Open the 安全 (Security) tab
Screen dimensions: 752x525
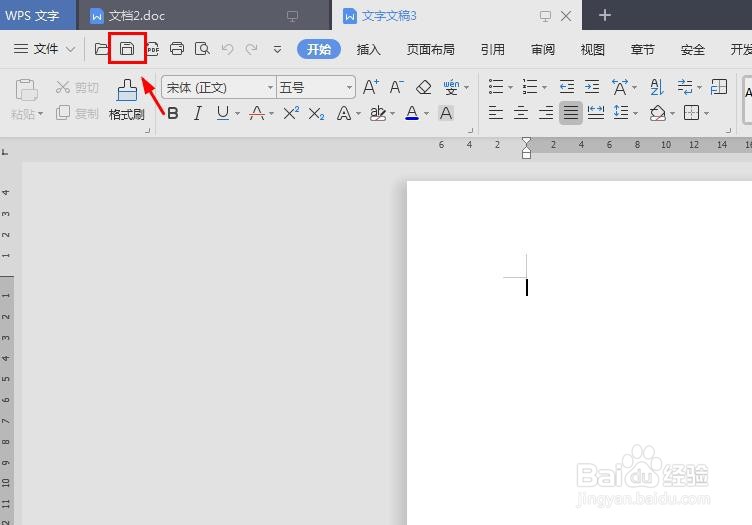(x=693, y=49)
